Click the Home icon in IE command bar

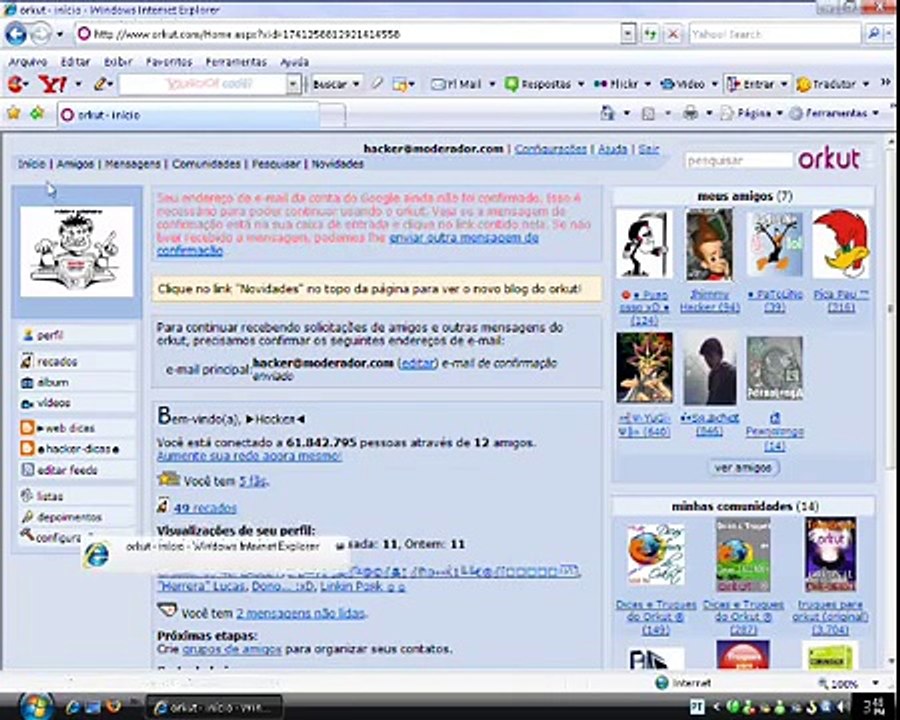click(x=607, y=113)
